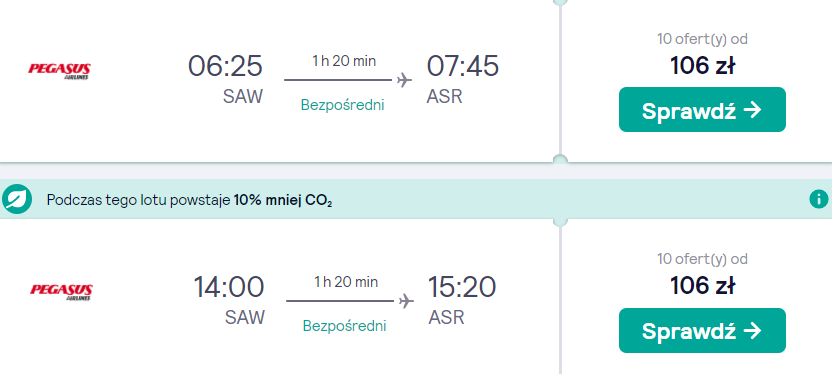Click Bezpośredni label on first flight
The width and height of the screenshot is (832, 374).
[342, 105]
